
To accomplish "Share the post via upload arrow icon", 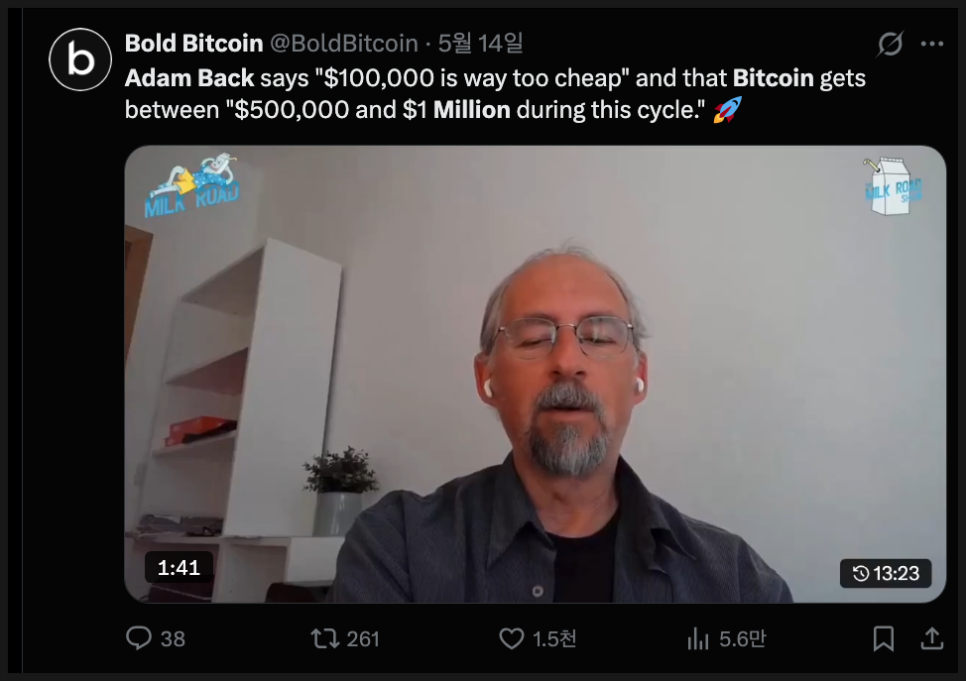I will (932, 638).
